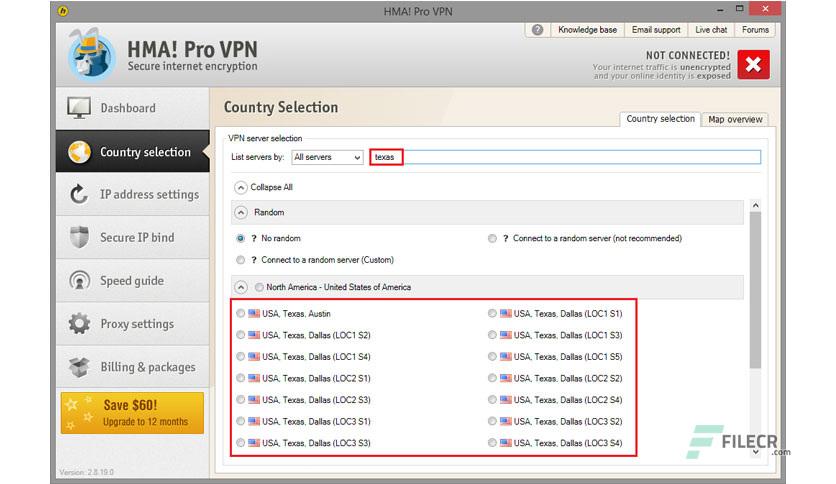The width and height of the screenshot is (836, 484).
Task: Select USA, Texas, Dallas (LOC3 S3) server
Action: (x=240, y=442)
